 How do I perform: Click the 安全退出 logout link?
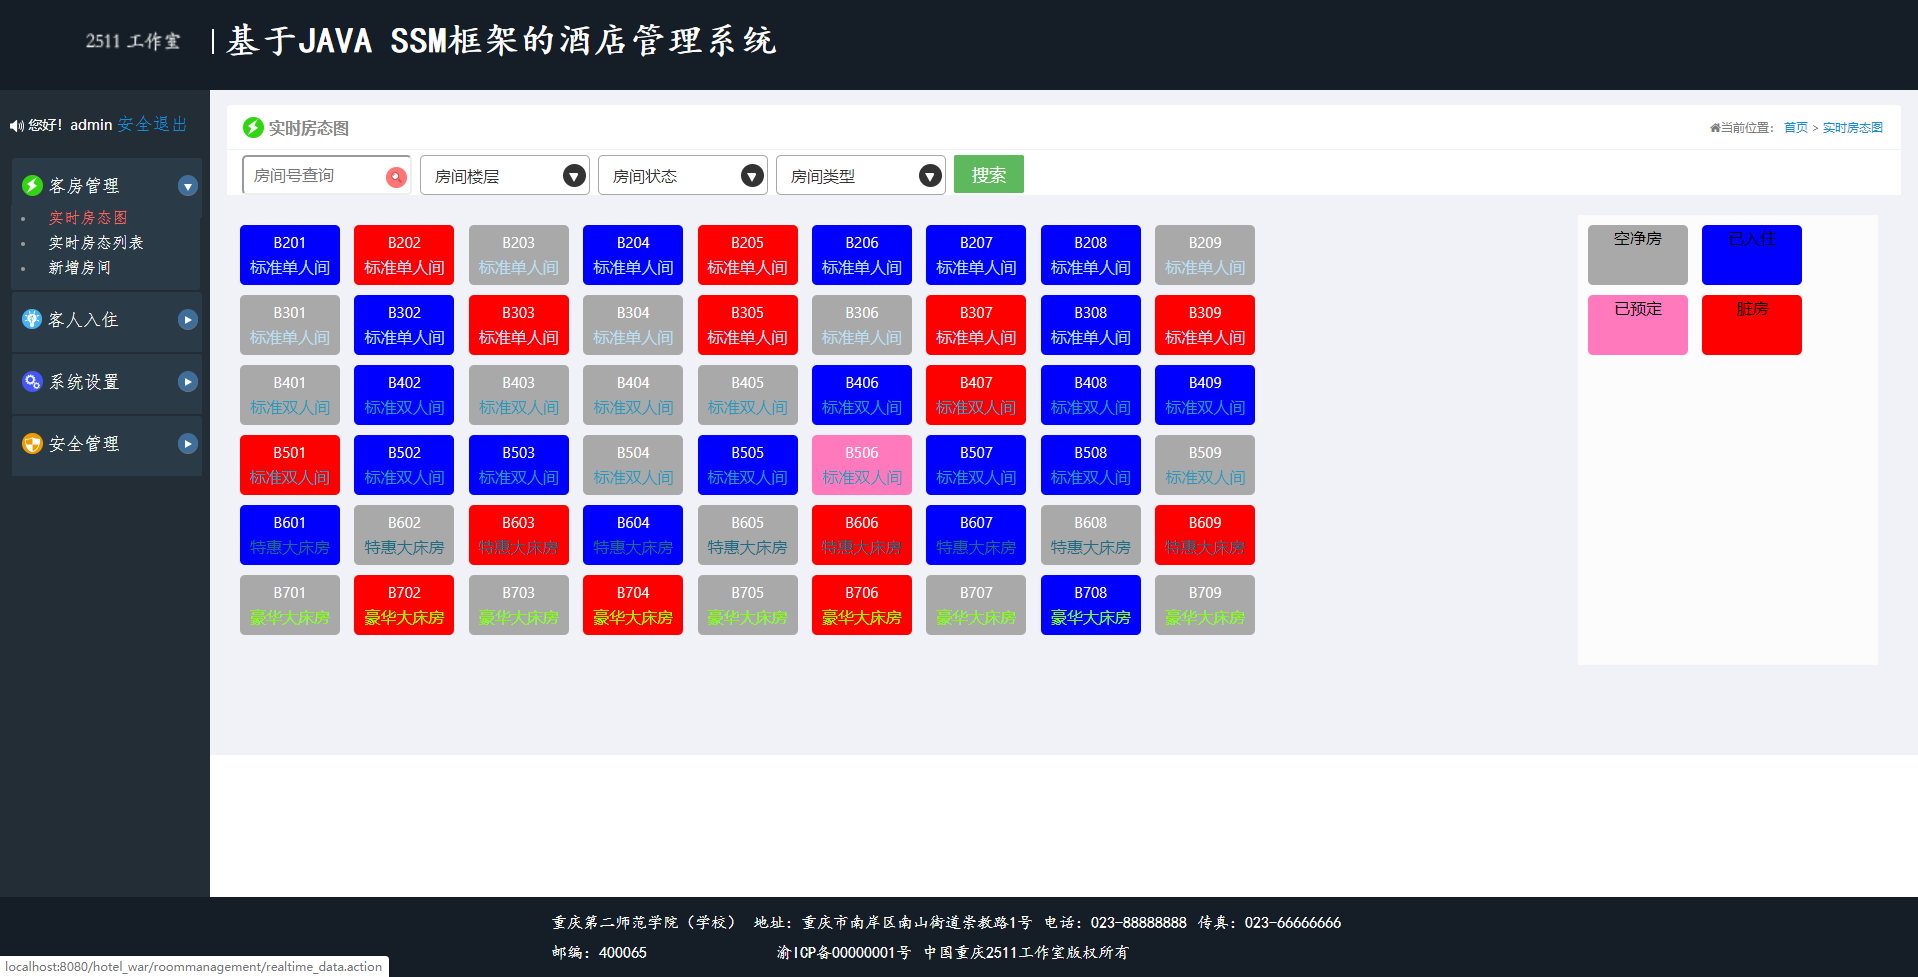point(152,125)
